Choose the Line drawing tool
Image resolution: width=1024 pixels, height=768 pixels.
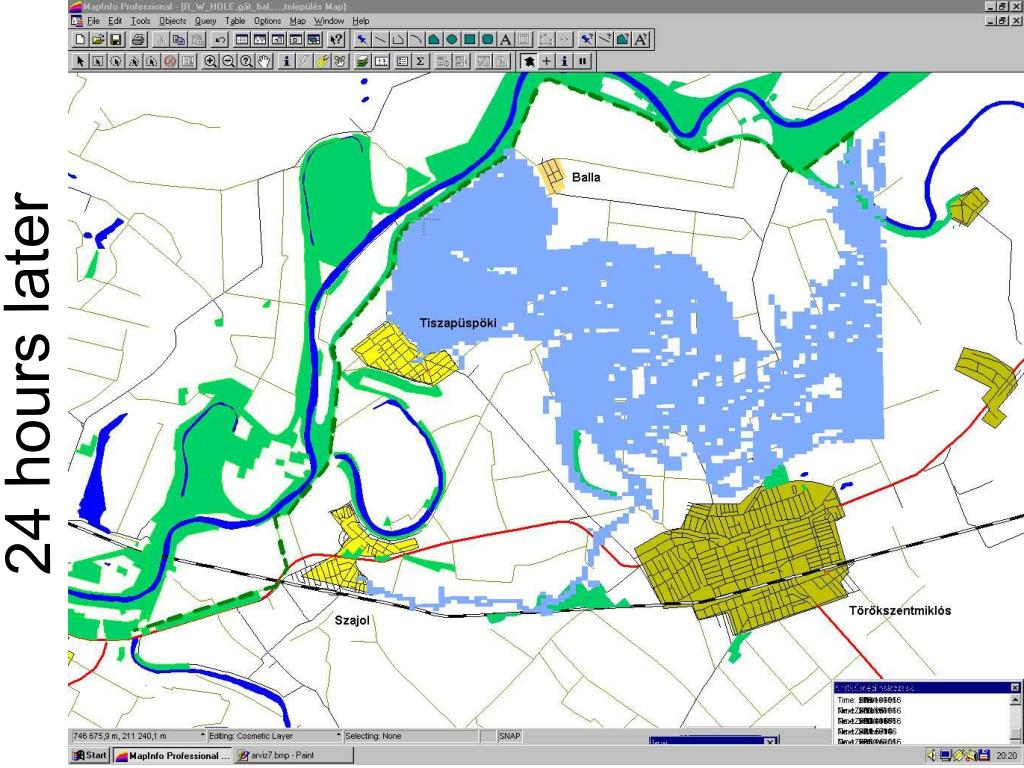pyautogui.click(x=379, y=40)
